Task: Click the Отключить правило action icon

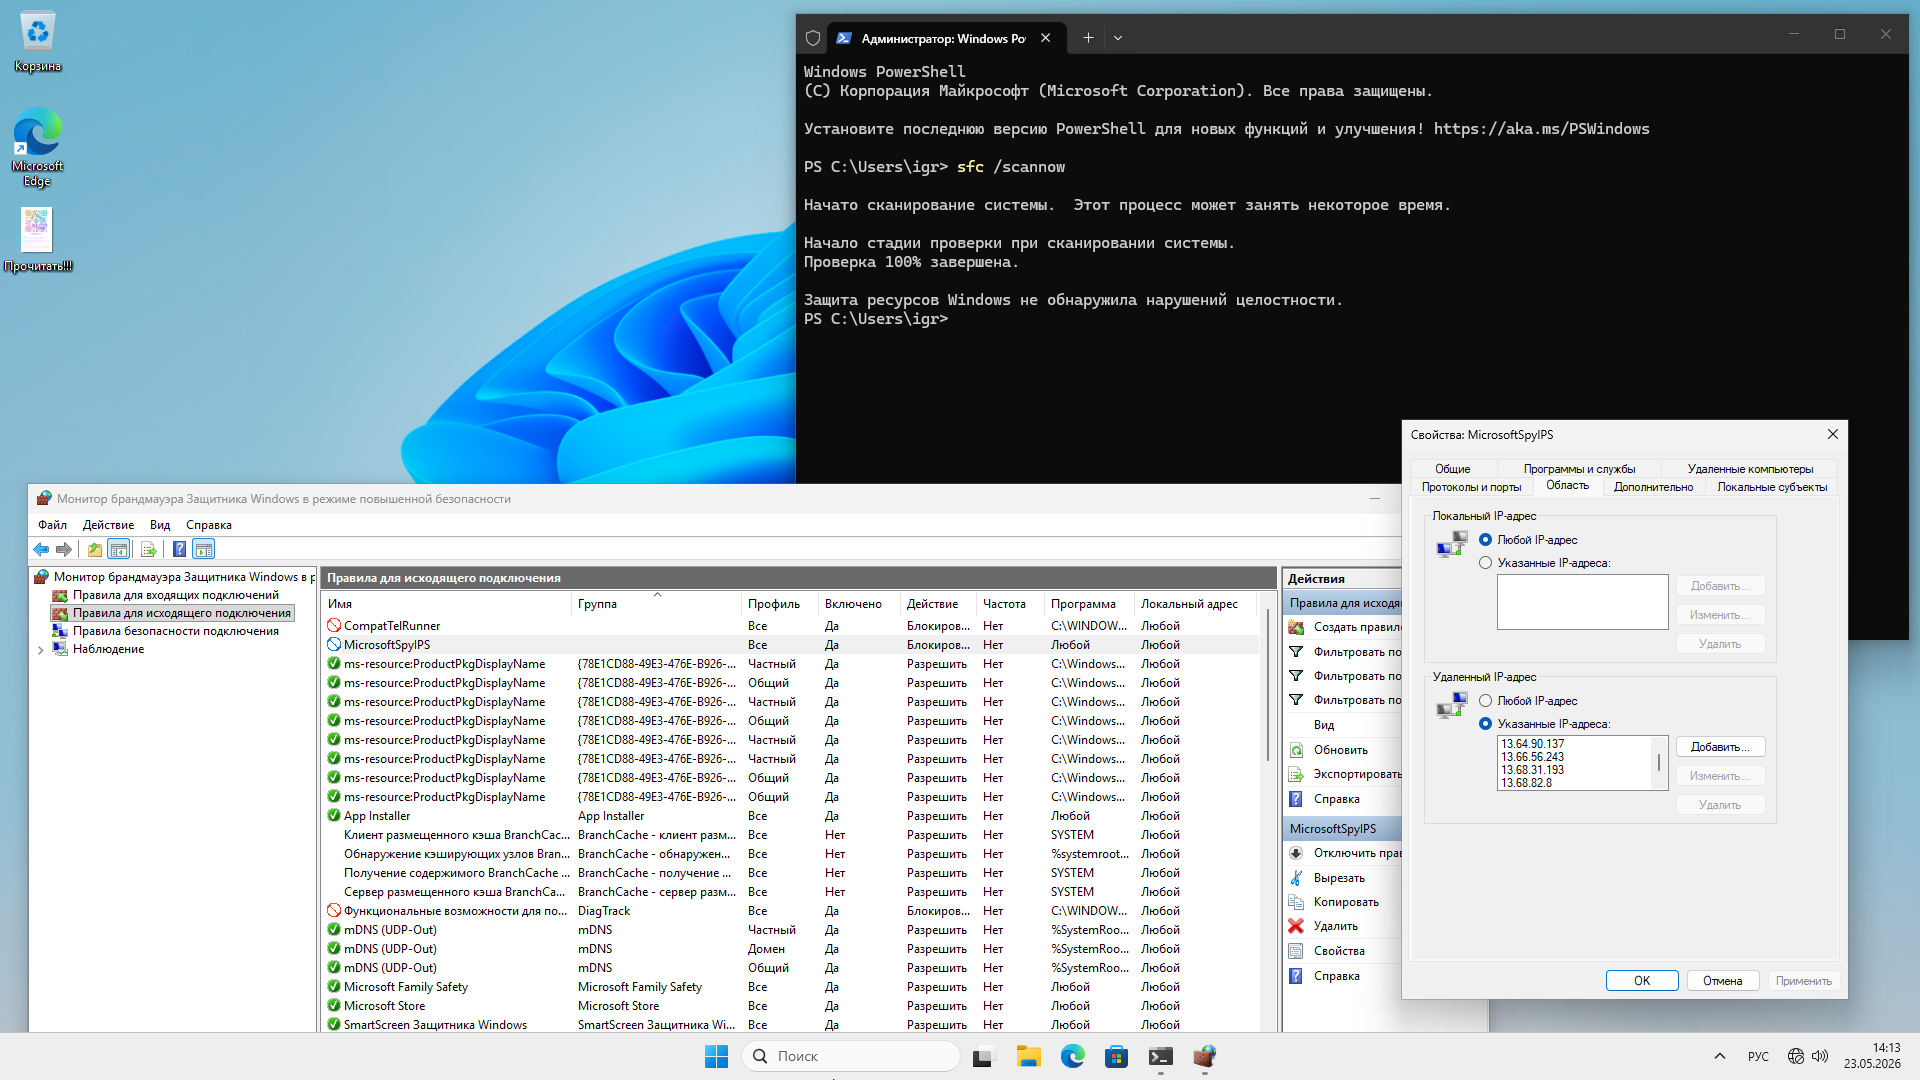Action: pos(1296,853)
